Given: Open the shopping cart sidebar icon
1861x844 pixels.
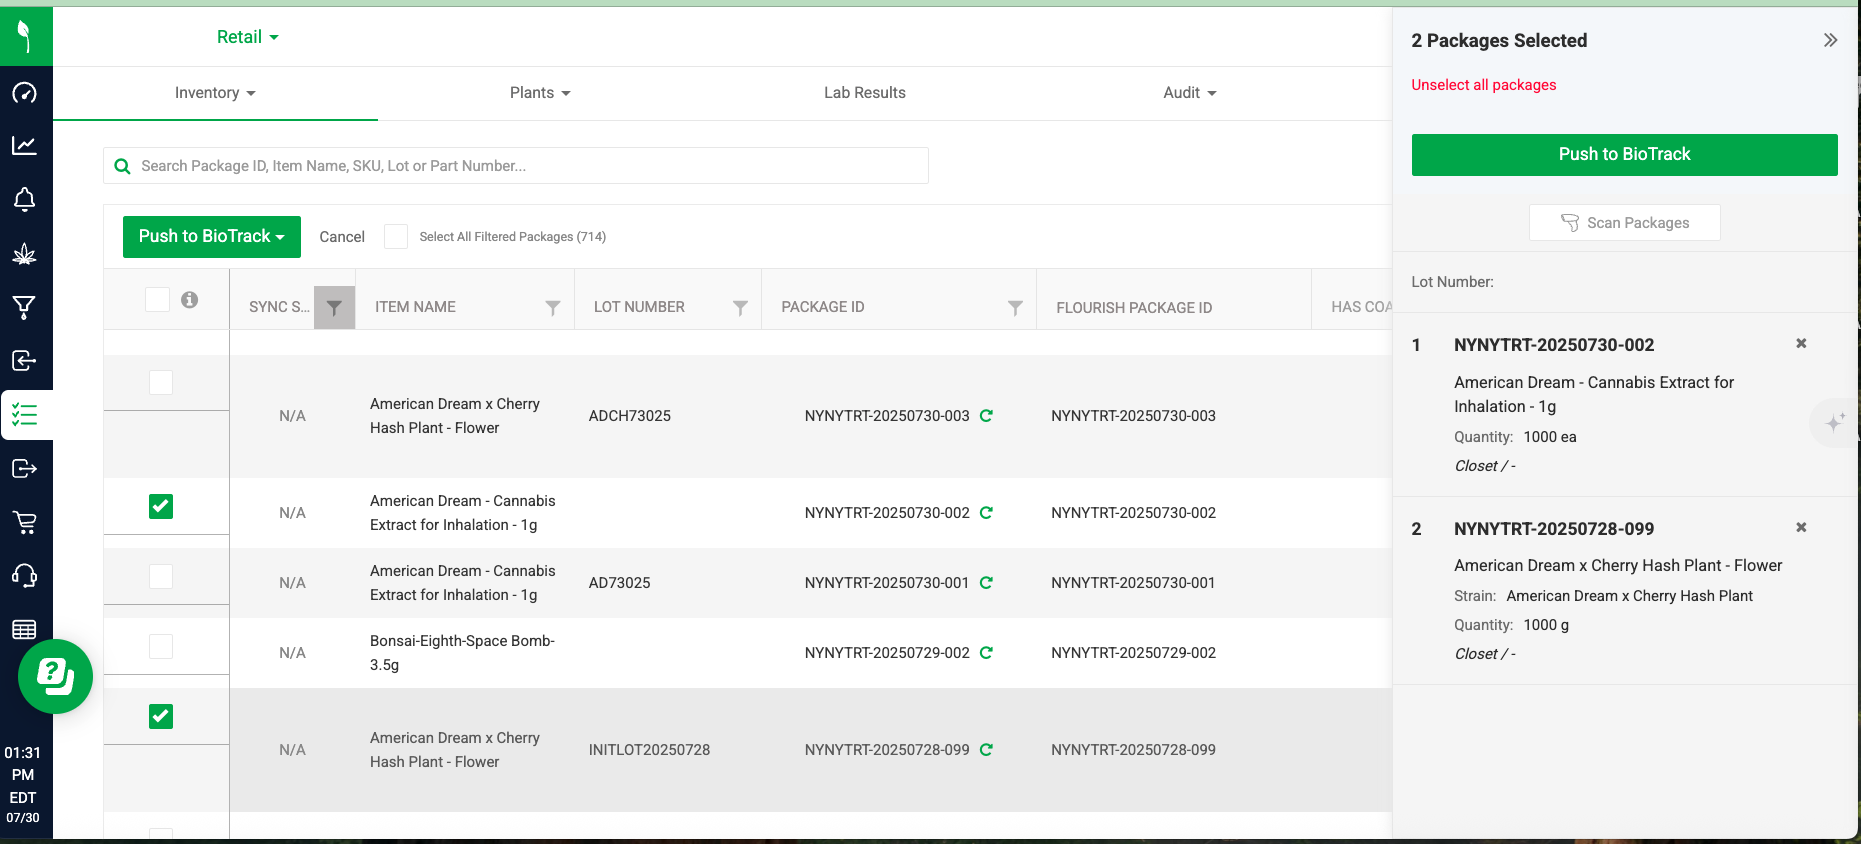Looking at the screenshot, I should [25, 522].
